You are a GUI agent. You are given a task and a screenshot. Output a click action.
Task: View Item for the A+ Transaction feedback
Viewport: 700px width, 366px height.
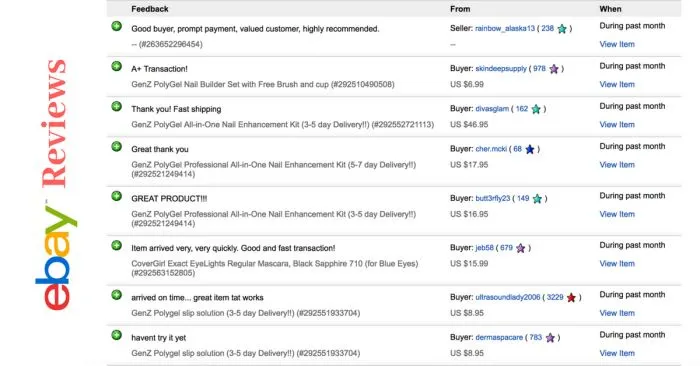(x=617, y=84)
